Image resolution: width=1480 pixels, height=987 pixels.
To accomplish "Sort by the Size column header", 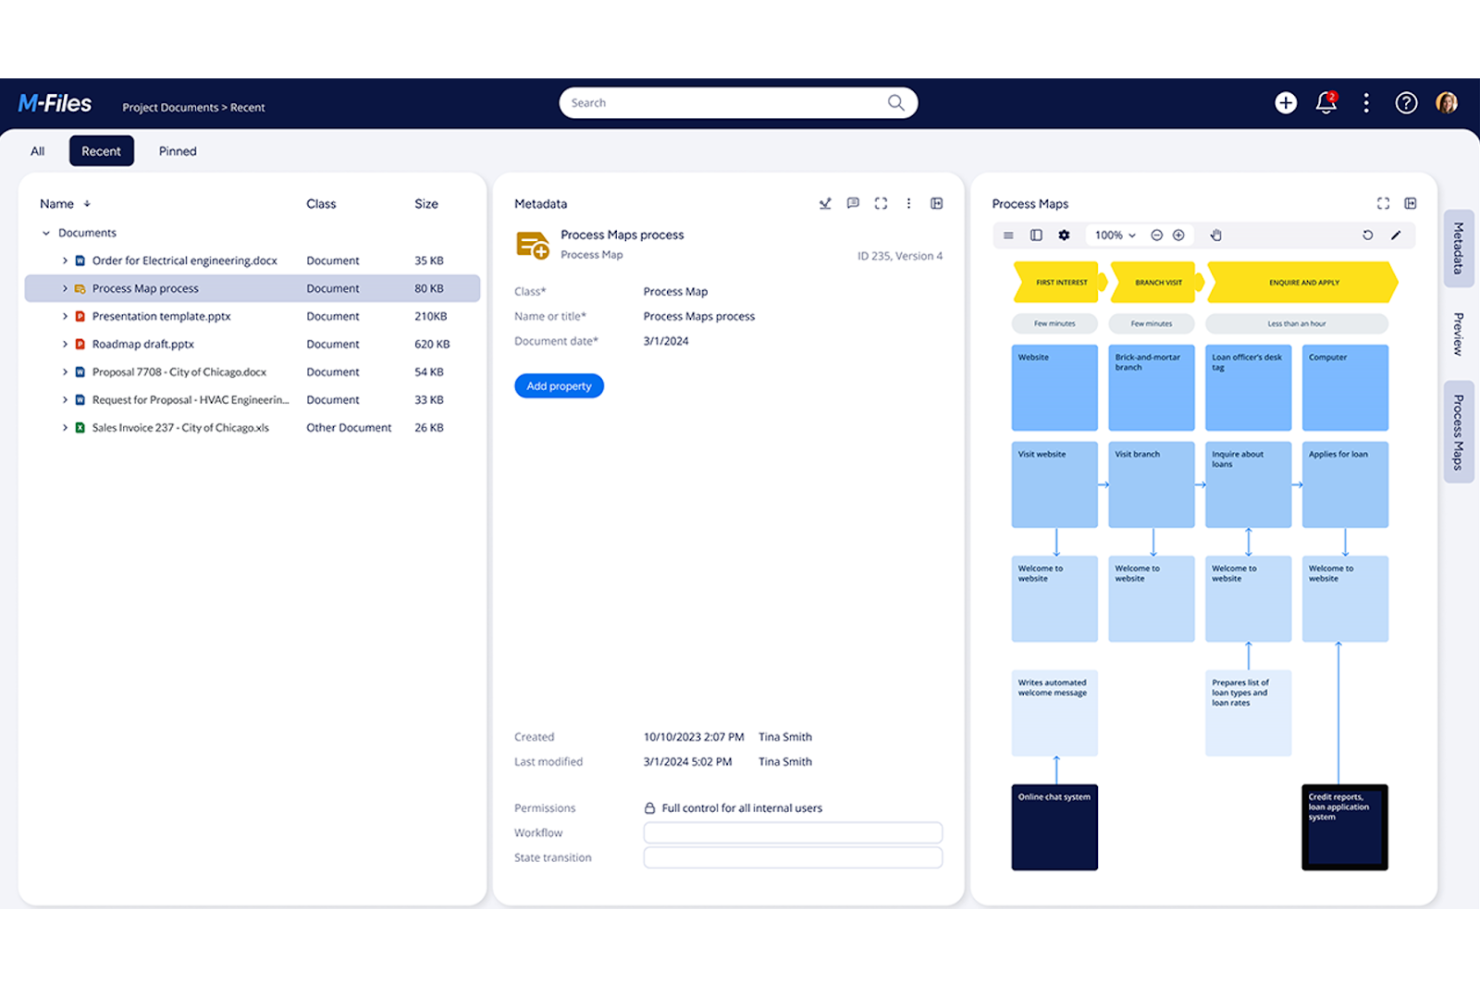I will (x=426, y=204).
